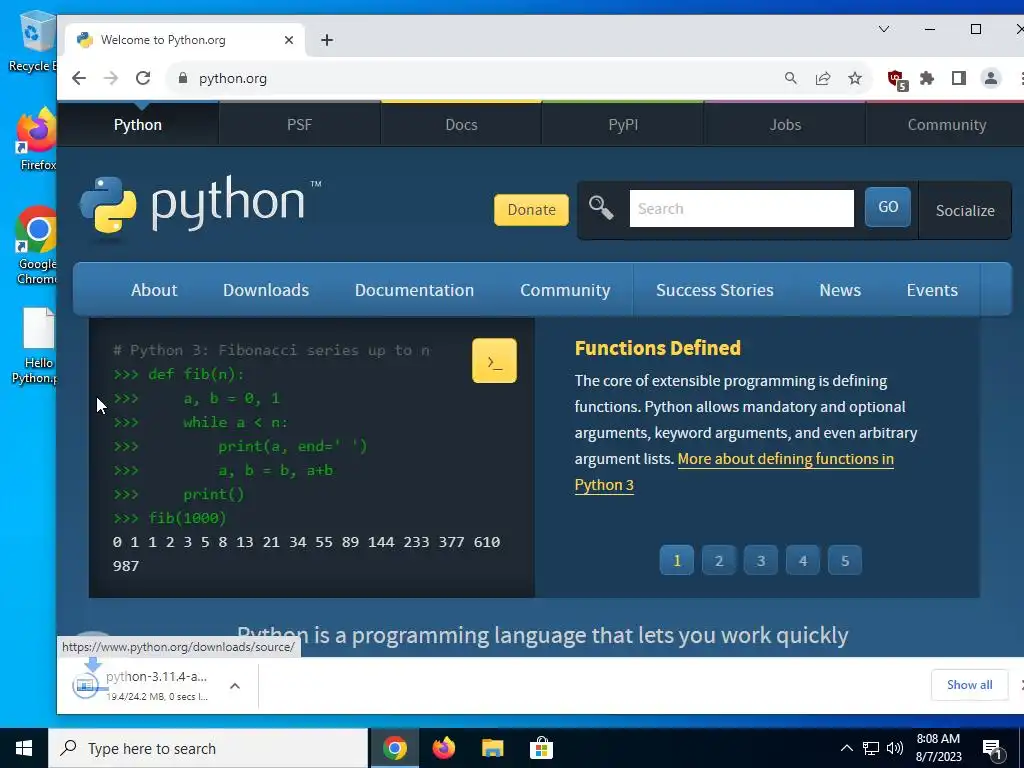Select slide 1 in the carousel

click(x=677, y=560)
